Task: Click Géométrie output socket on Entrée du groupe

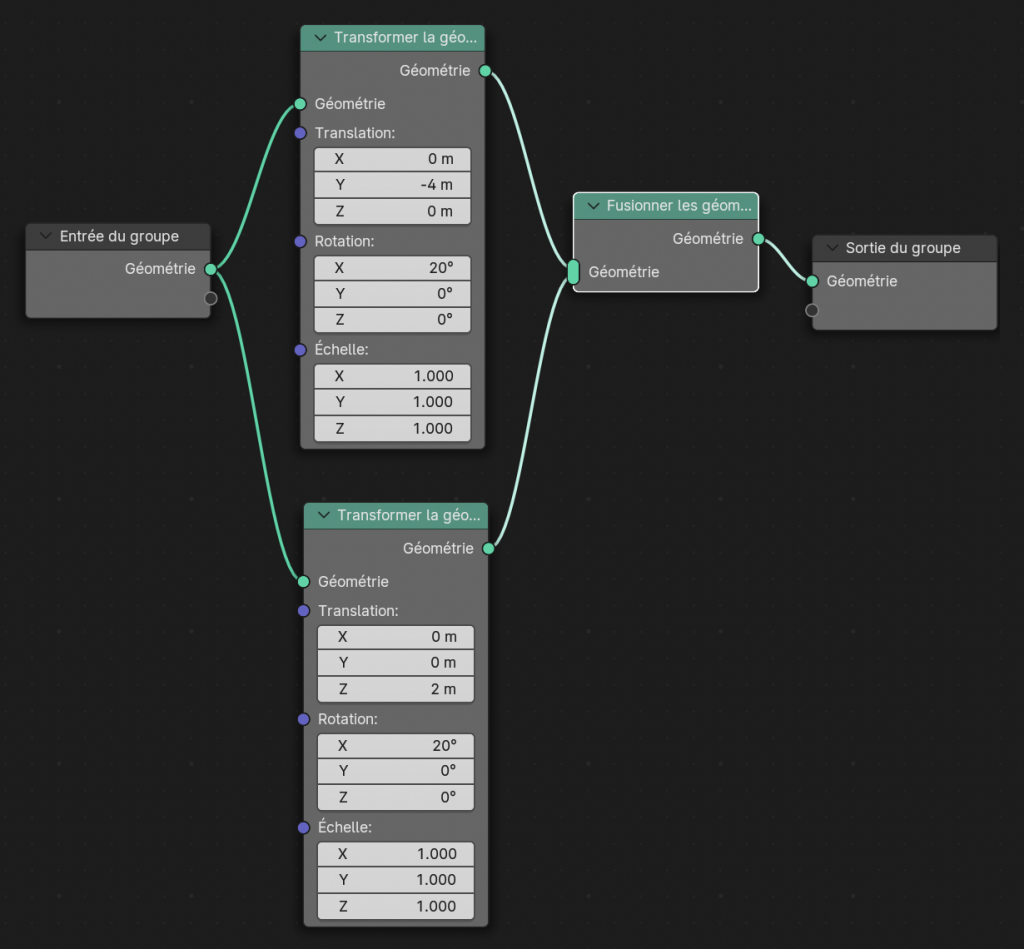Action: pyautogui.click(x=210, y=269)
